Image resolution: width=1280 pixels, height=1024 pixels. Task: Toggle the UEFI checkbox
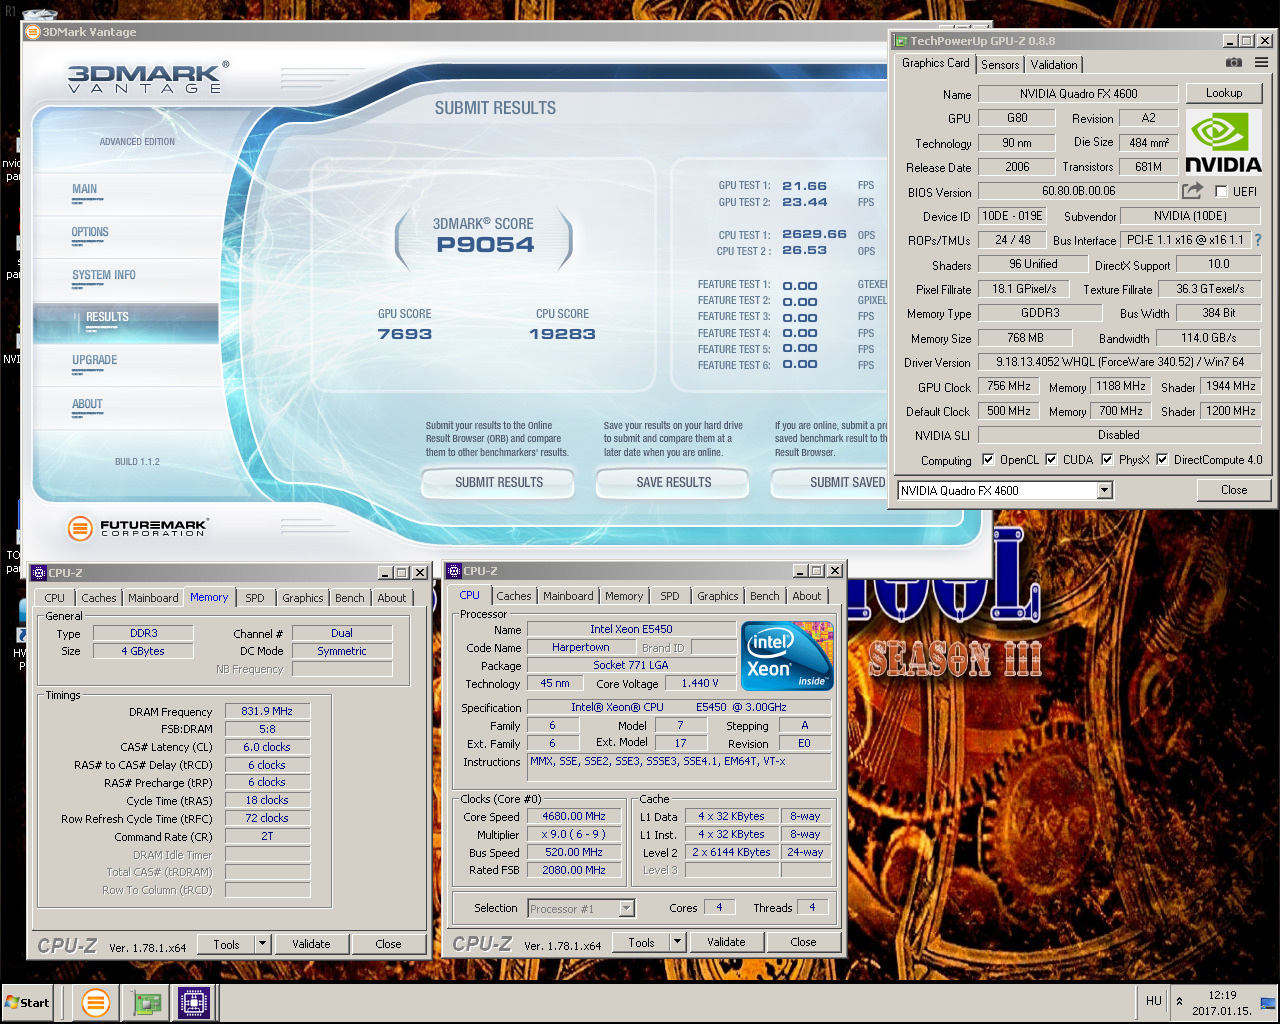pyautogui.click(x=1221, y=191)
